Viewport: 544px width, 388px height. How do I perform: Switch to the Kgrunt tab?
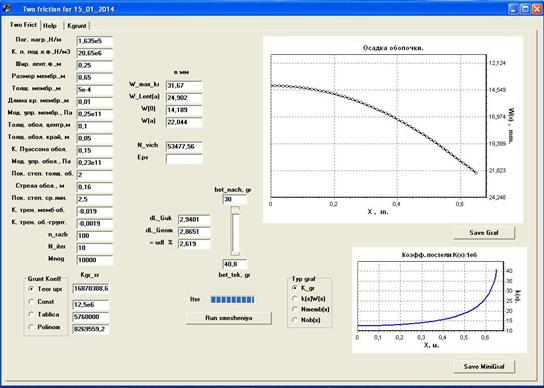[77, 26]
